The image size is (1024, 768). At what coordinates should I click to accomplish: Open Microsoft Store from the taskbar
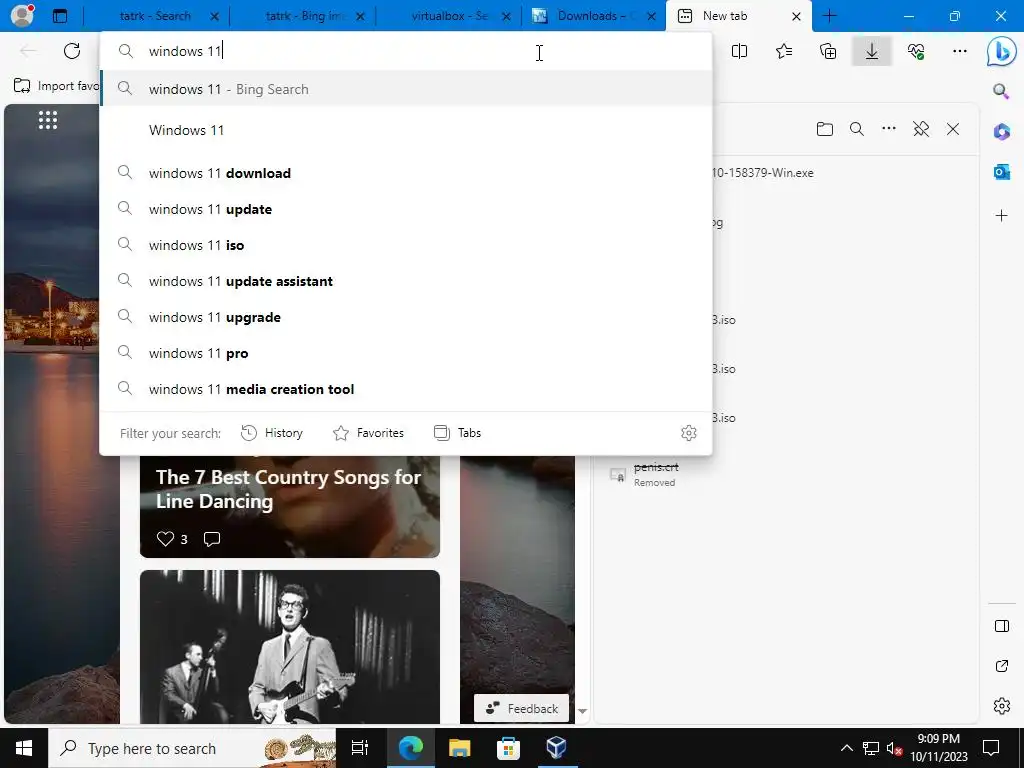(508, 748)
